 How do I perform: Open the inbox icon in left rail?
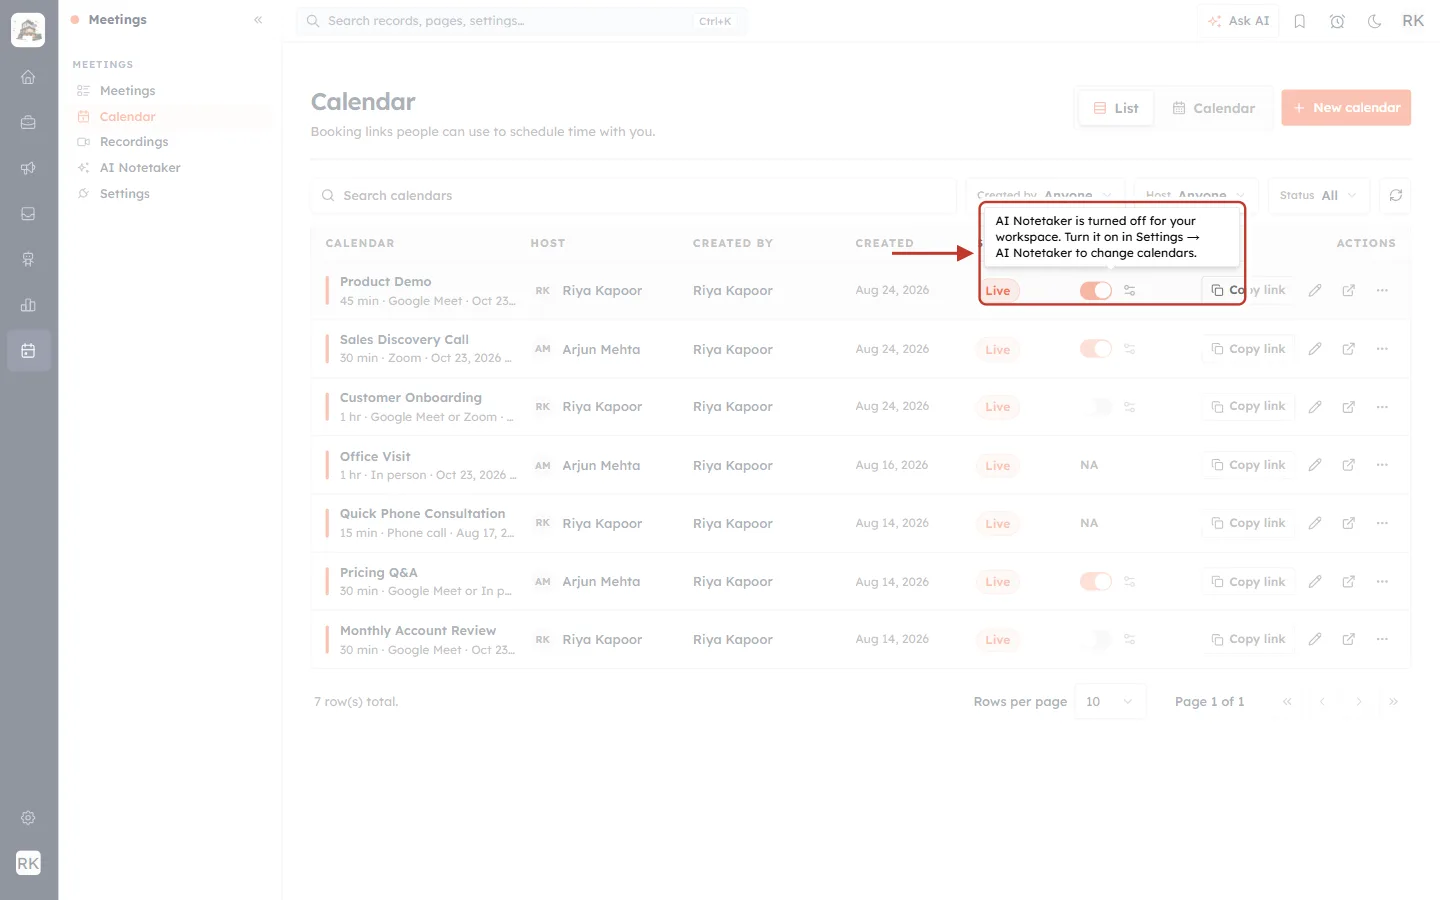(28, 214)
